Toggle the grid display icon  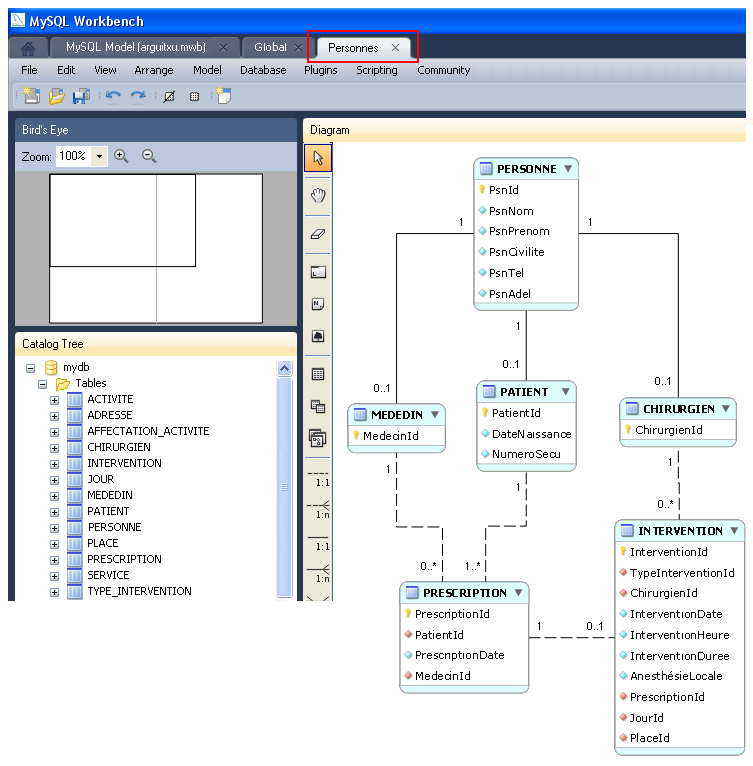pos(169,96)
